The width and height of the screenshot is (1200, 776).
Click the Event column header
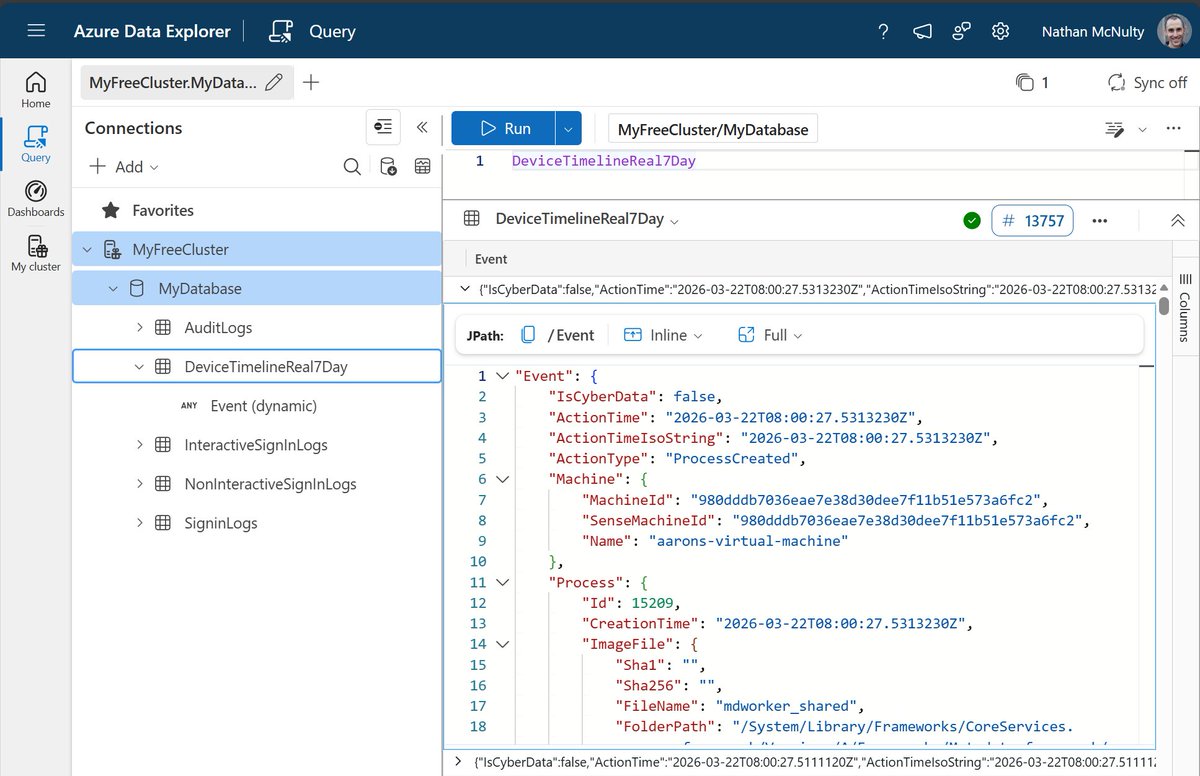click(x=491, y=259)
